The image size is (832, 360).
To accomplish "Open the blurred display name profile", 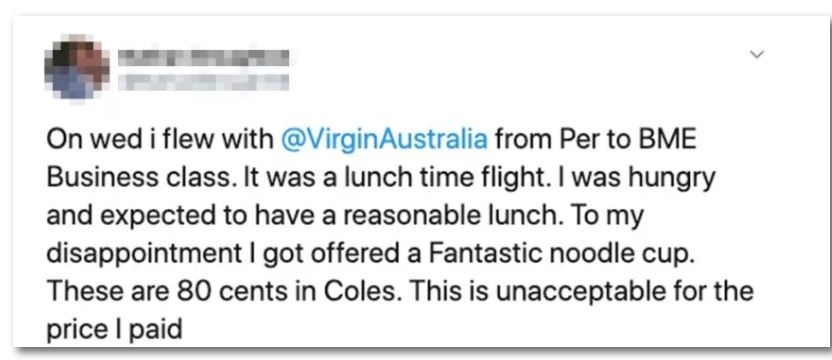I will (x=203, y=58).
